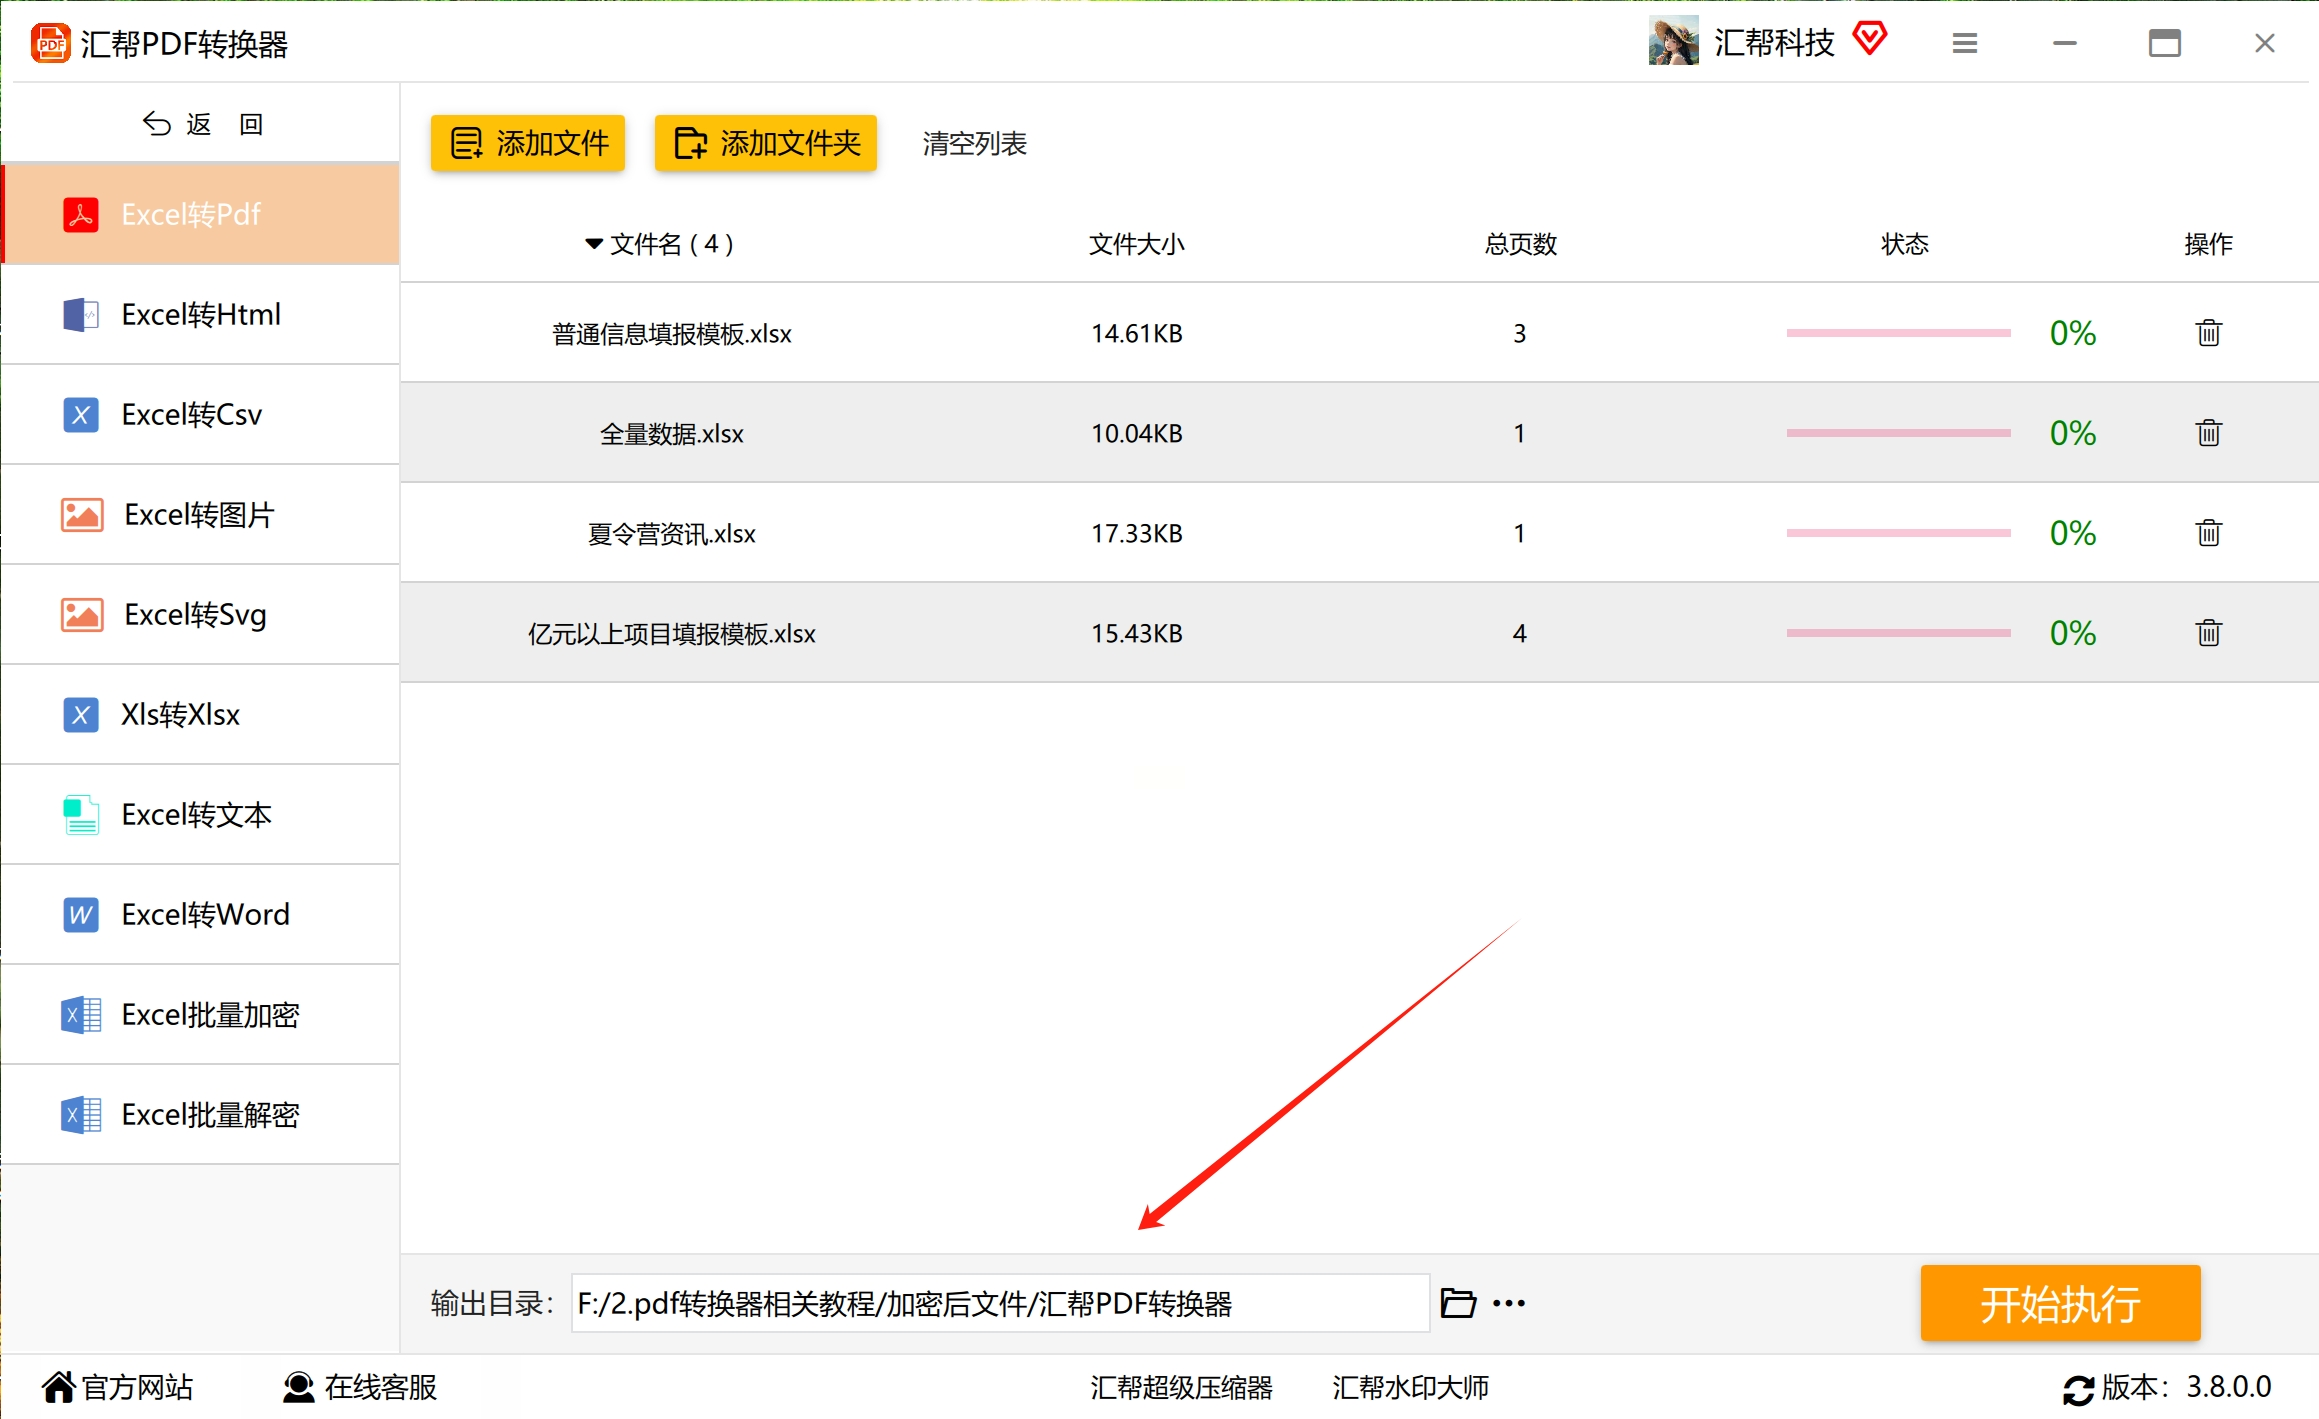Click the 输出目录 path input field
2319x1419 pixels.
tap(1000, 1303)
